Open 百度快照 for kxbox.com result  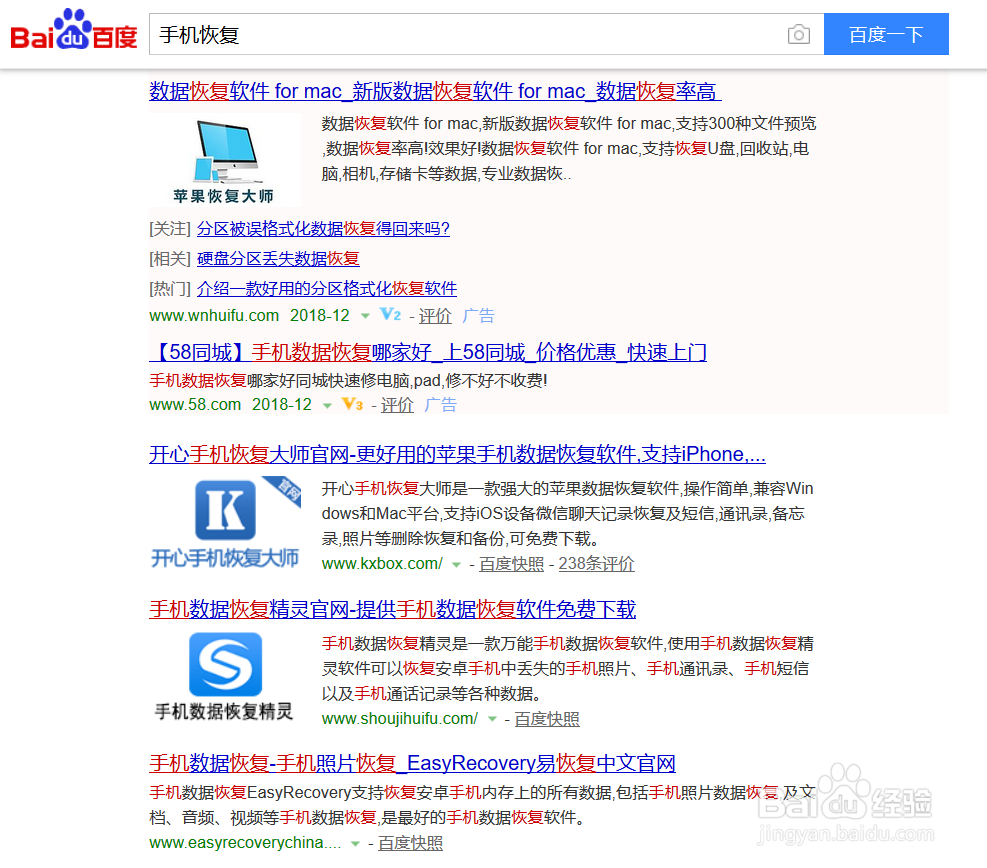click(511, 564)
